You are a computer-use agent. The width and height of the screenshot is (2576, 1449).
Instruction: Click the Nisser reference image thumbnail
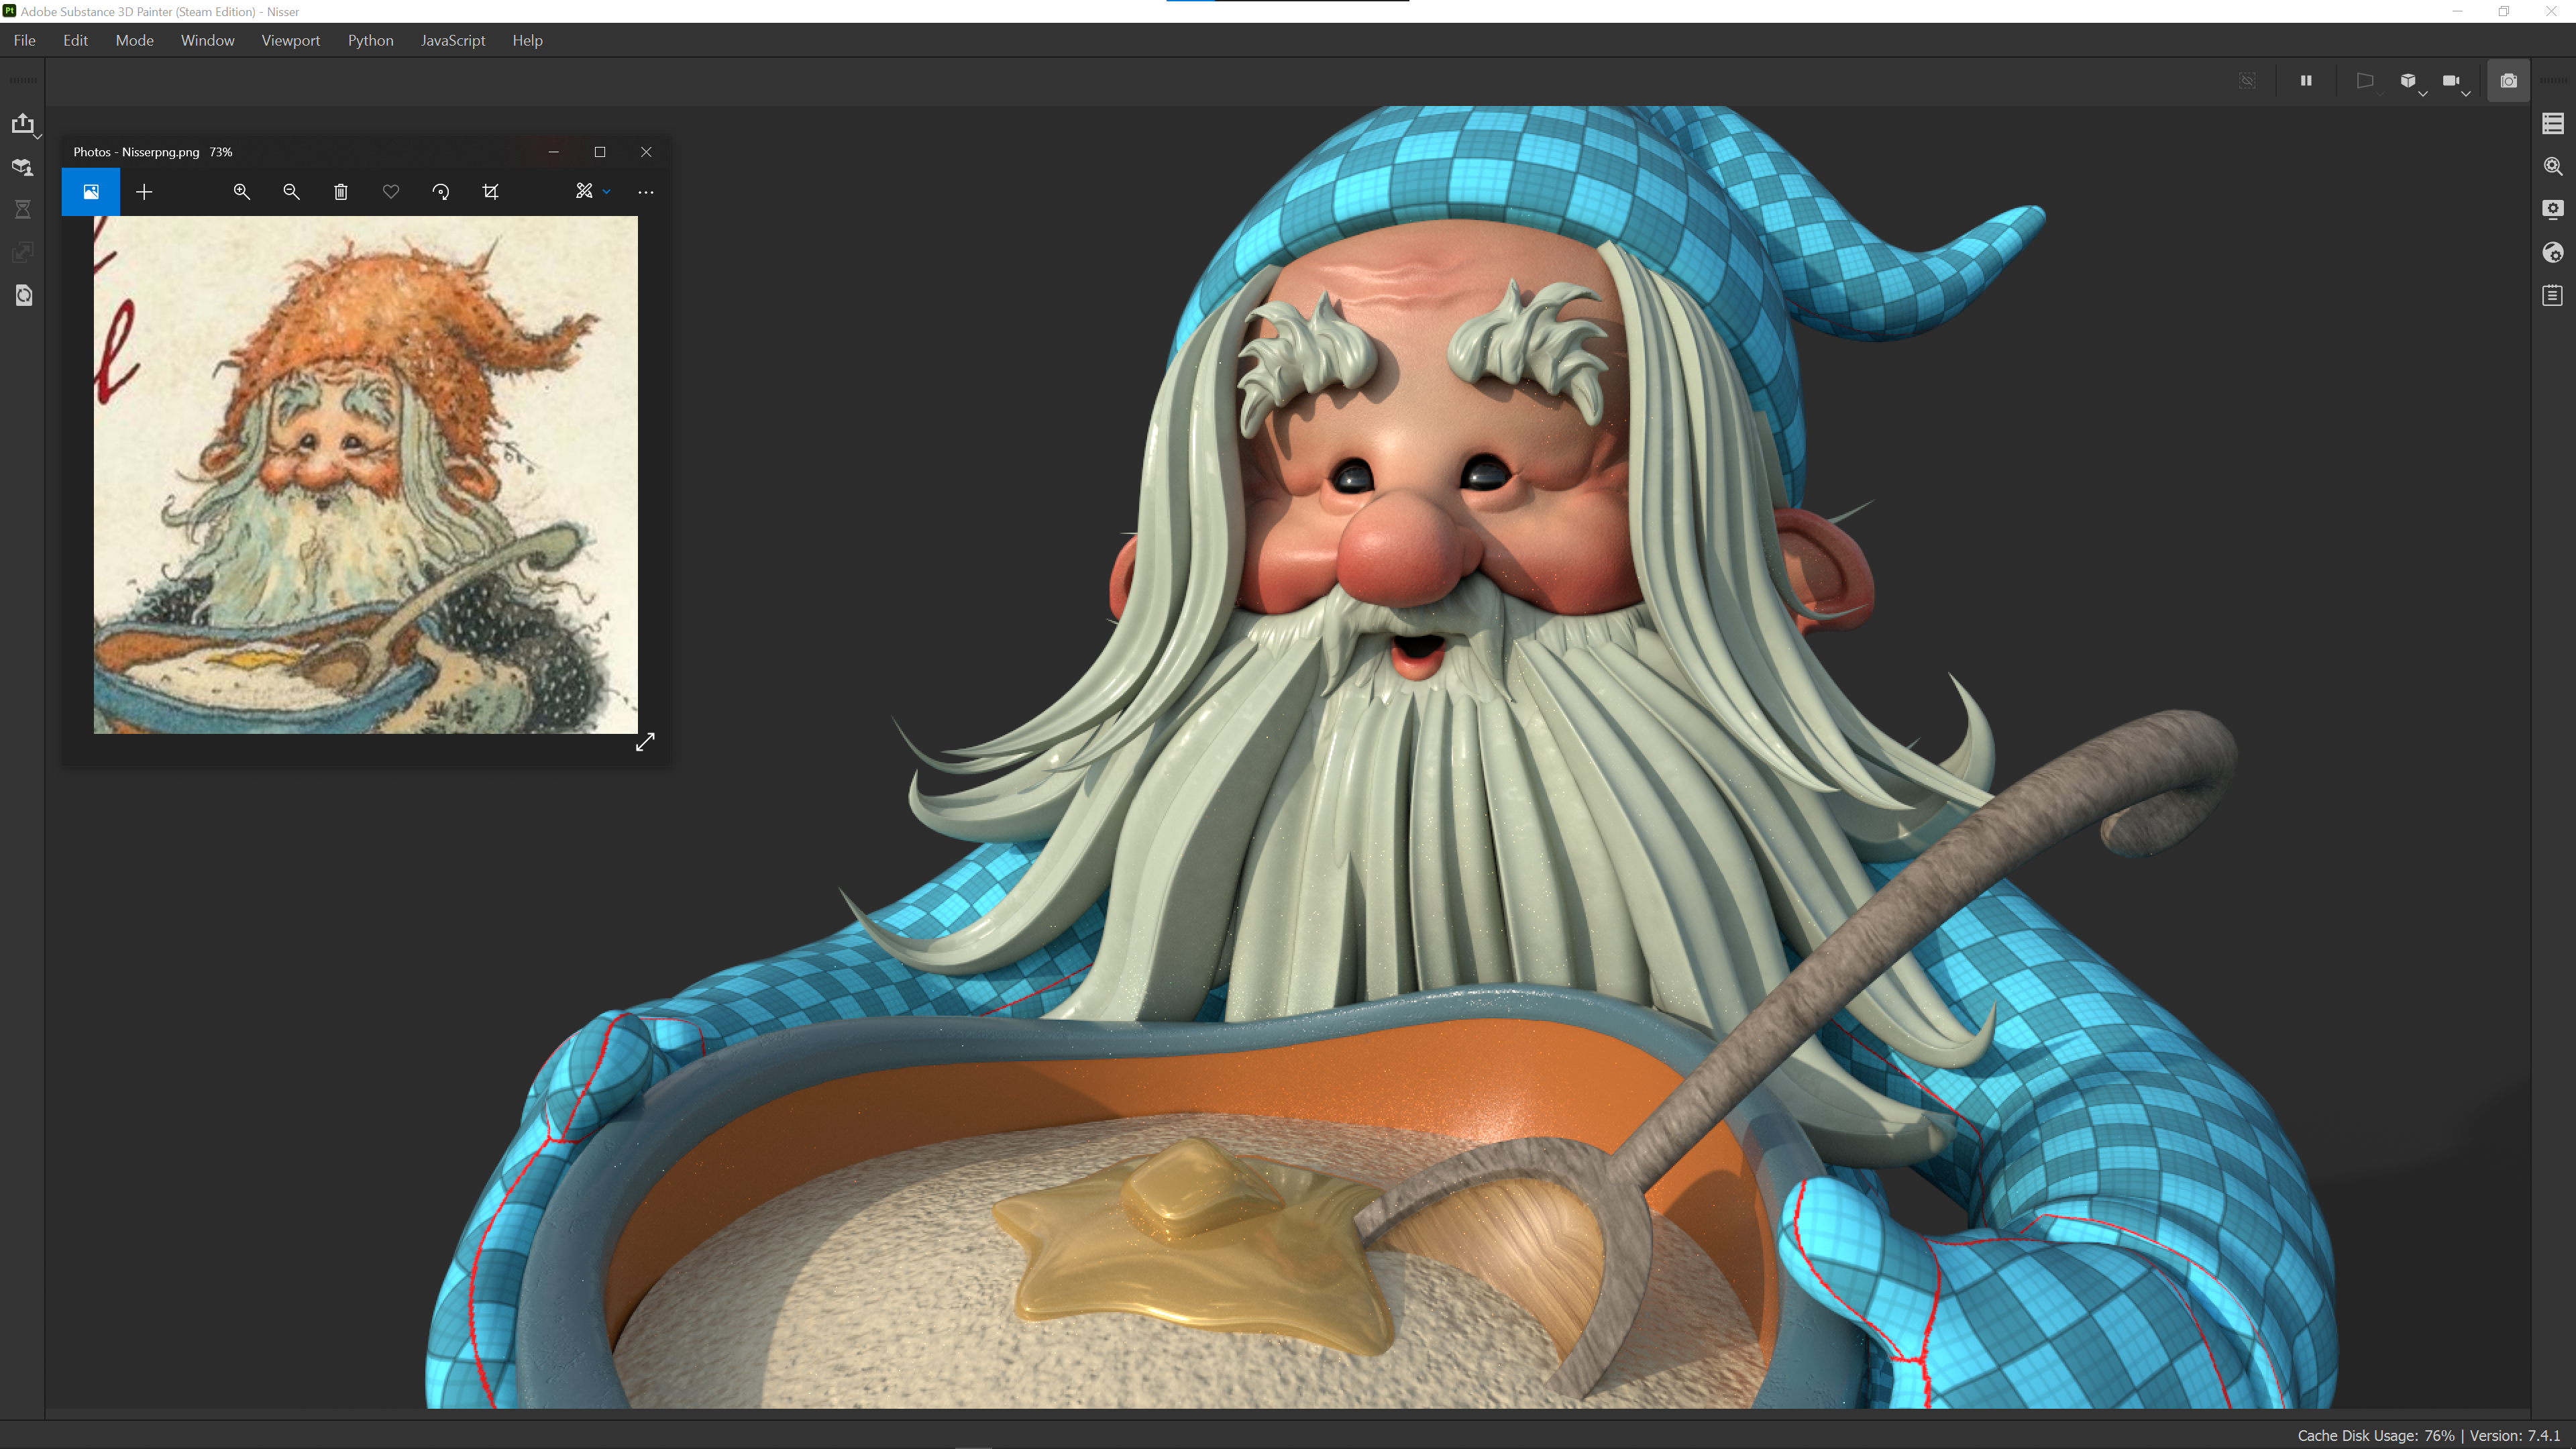(x=365, y=475)
